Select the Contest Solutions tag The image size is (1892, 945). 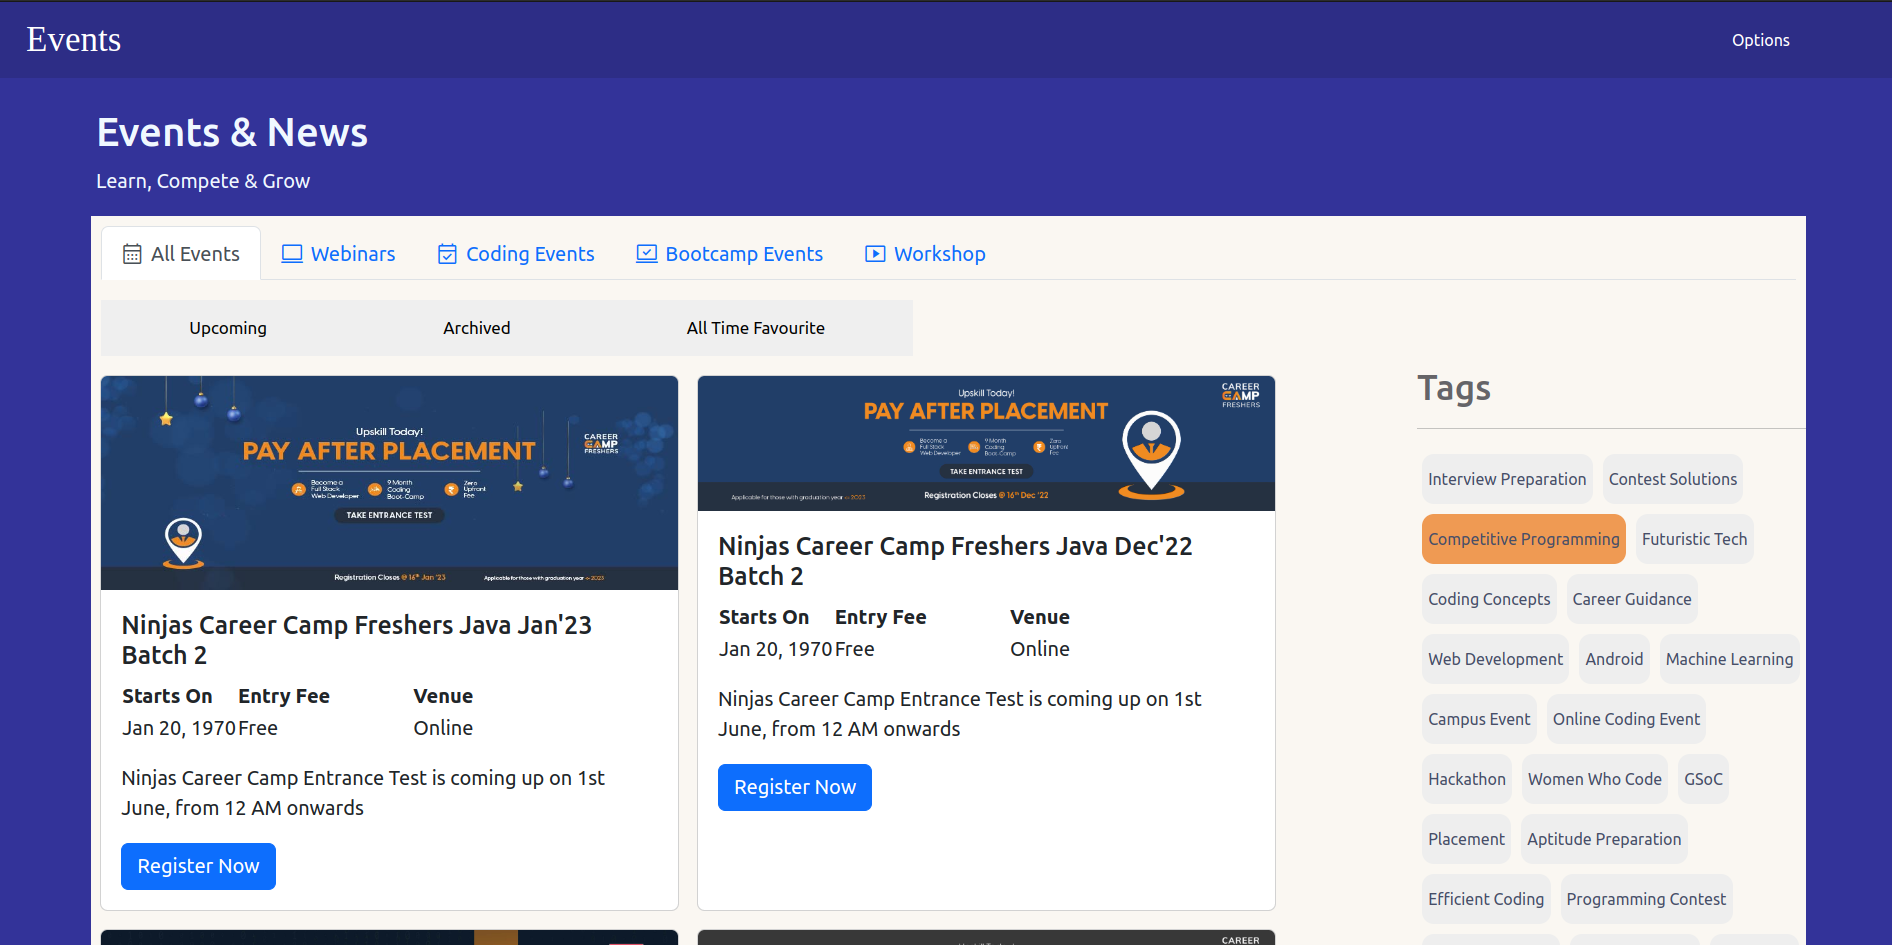pyautogui.click(x=1673, y=479)
